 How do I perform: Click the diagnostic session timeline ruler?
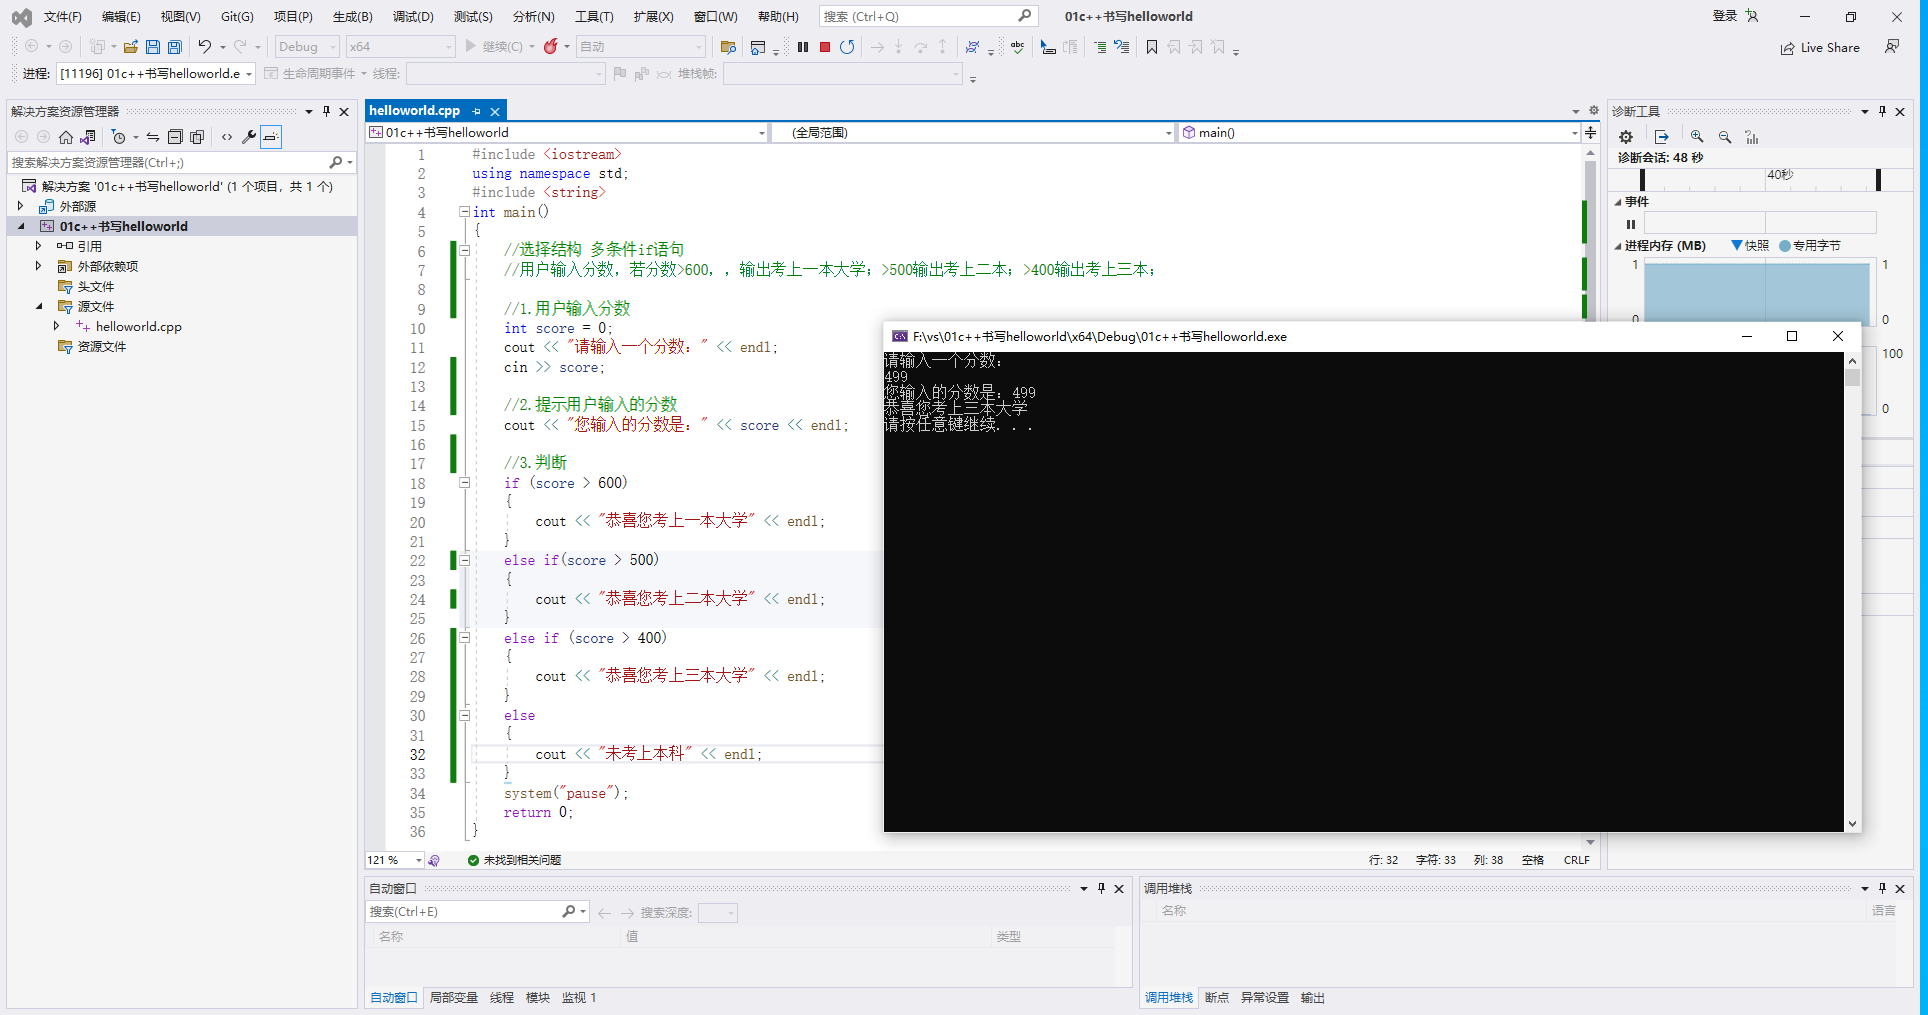[1760, 179]
